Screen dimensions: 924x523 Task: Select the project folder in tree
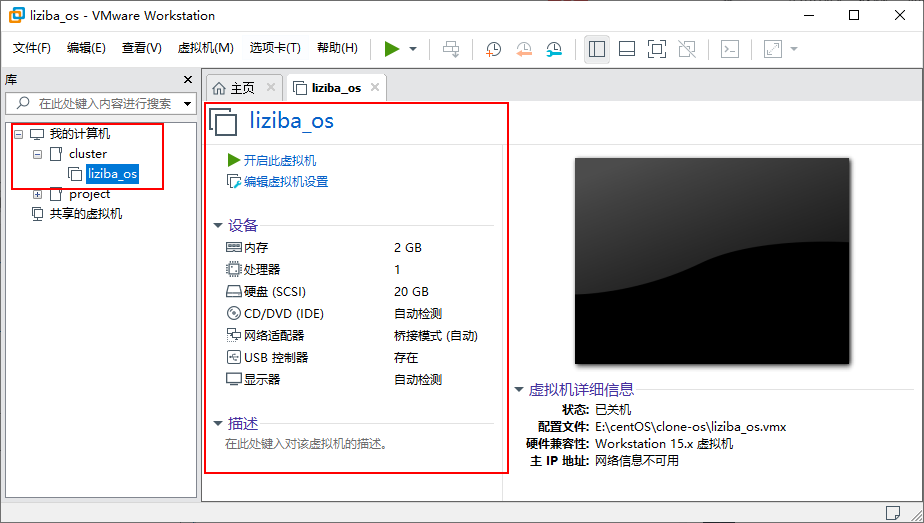coord(90,194)
